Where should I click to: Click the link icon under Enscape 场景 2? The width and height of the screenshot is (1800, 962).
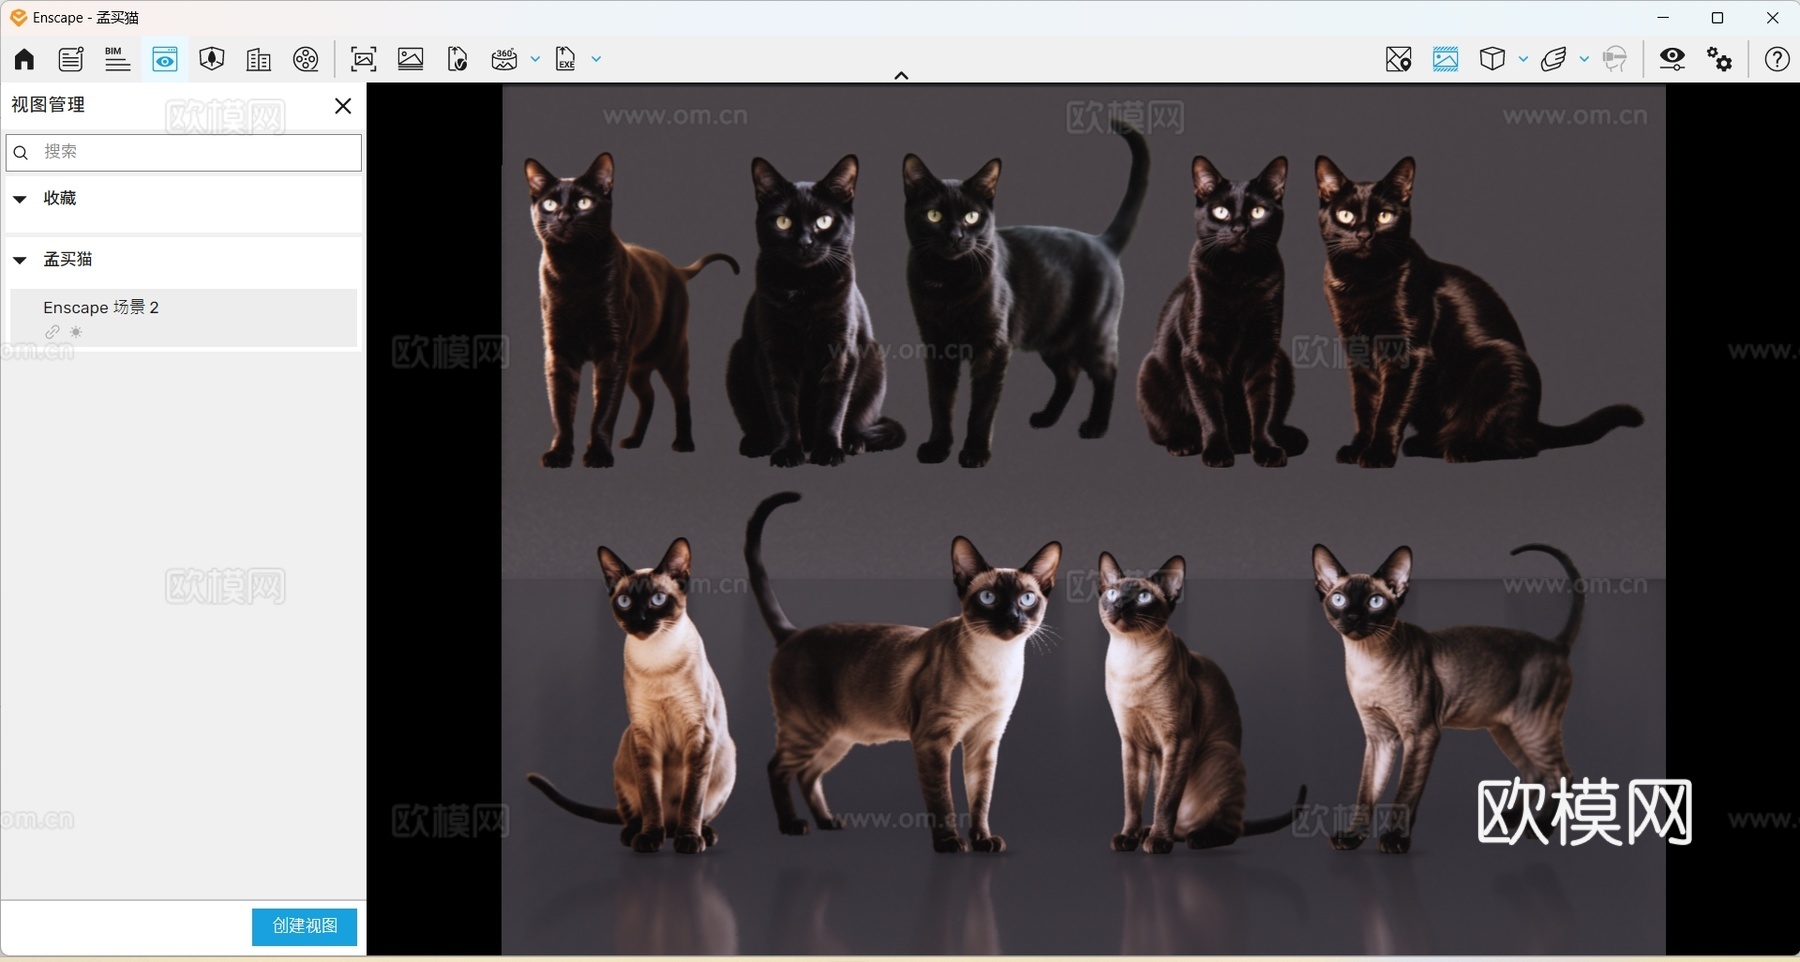pos(52,332)
